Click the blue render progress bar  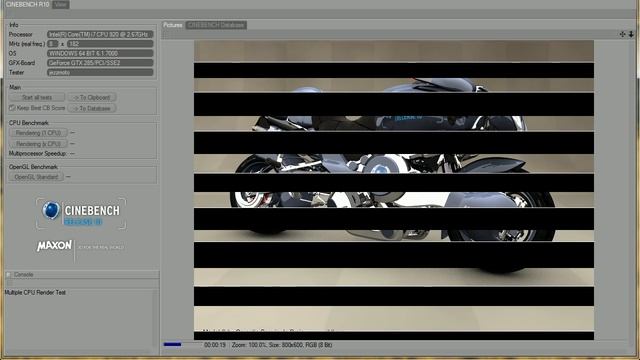click(172, 344)
